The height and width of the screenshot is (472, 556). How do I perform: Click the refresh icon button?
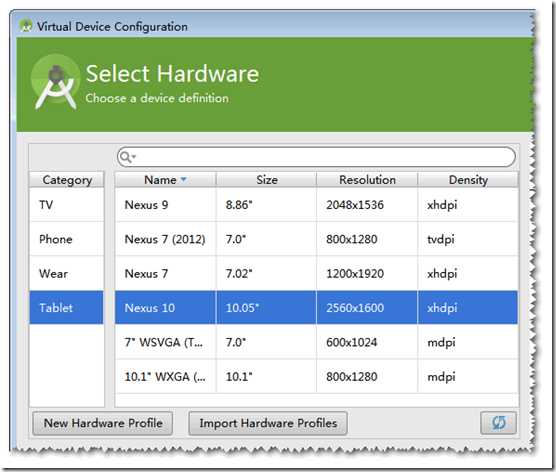[498, 423]
